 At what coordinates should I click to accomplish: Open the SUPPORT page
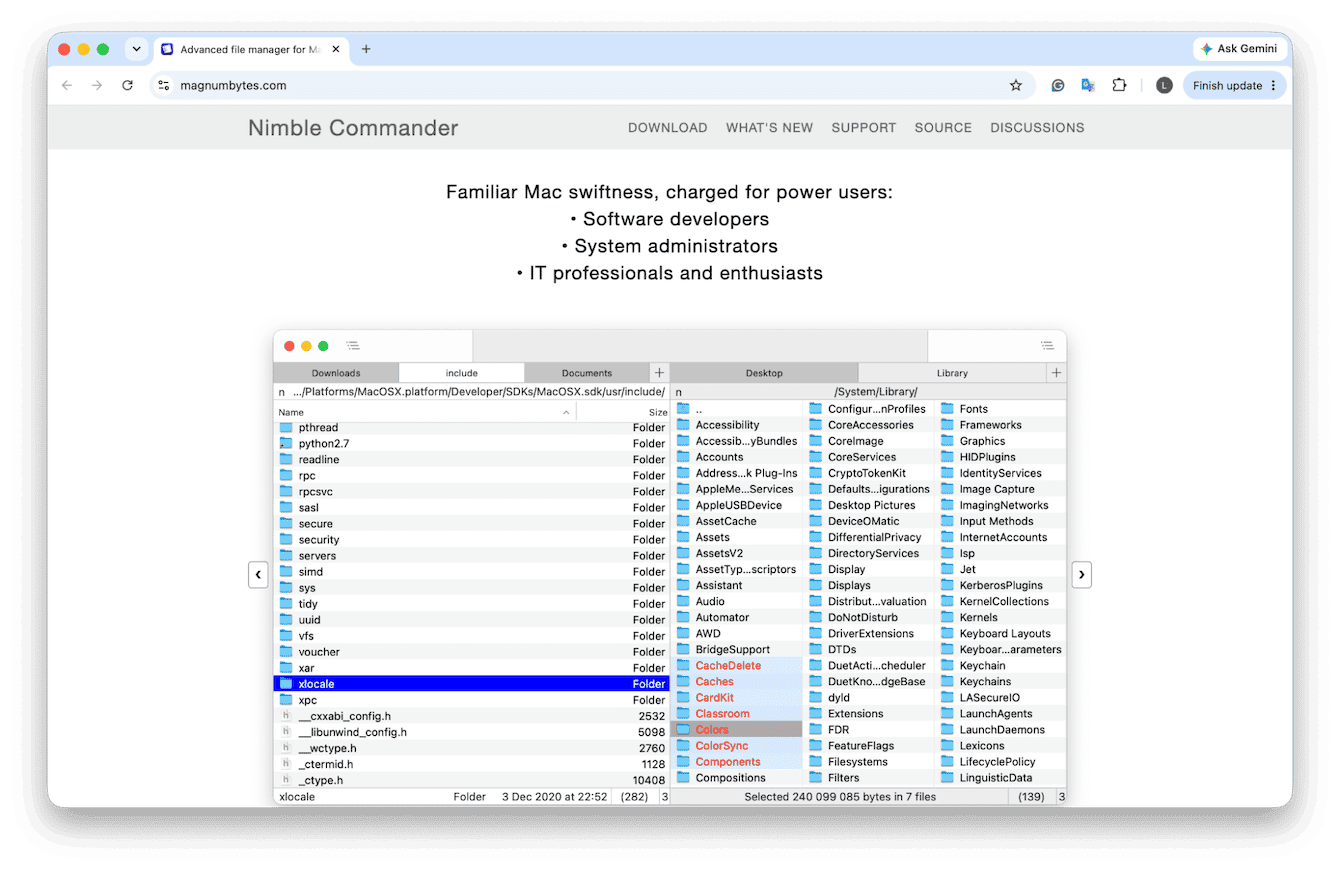point(864,128)
